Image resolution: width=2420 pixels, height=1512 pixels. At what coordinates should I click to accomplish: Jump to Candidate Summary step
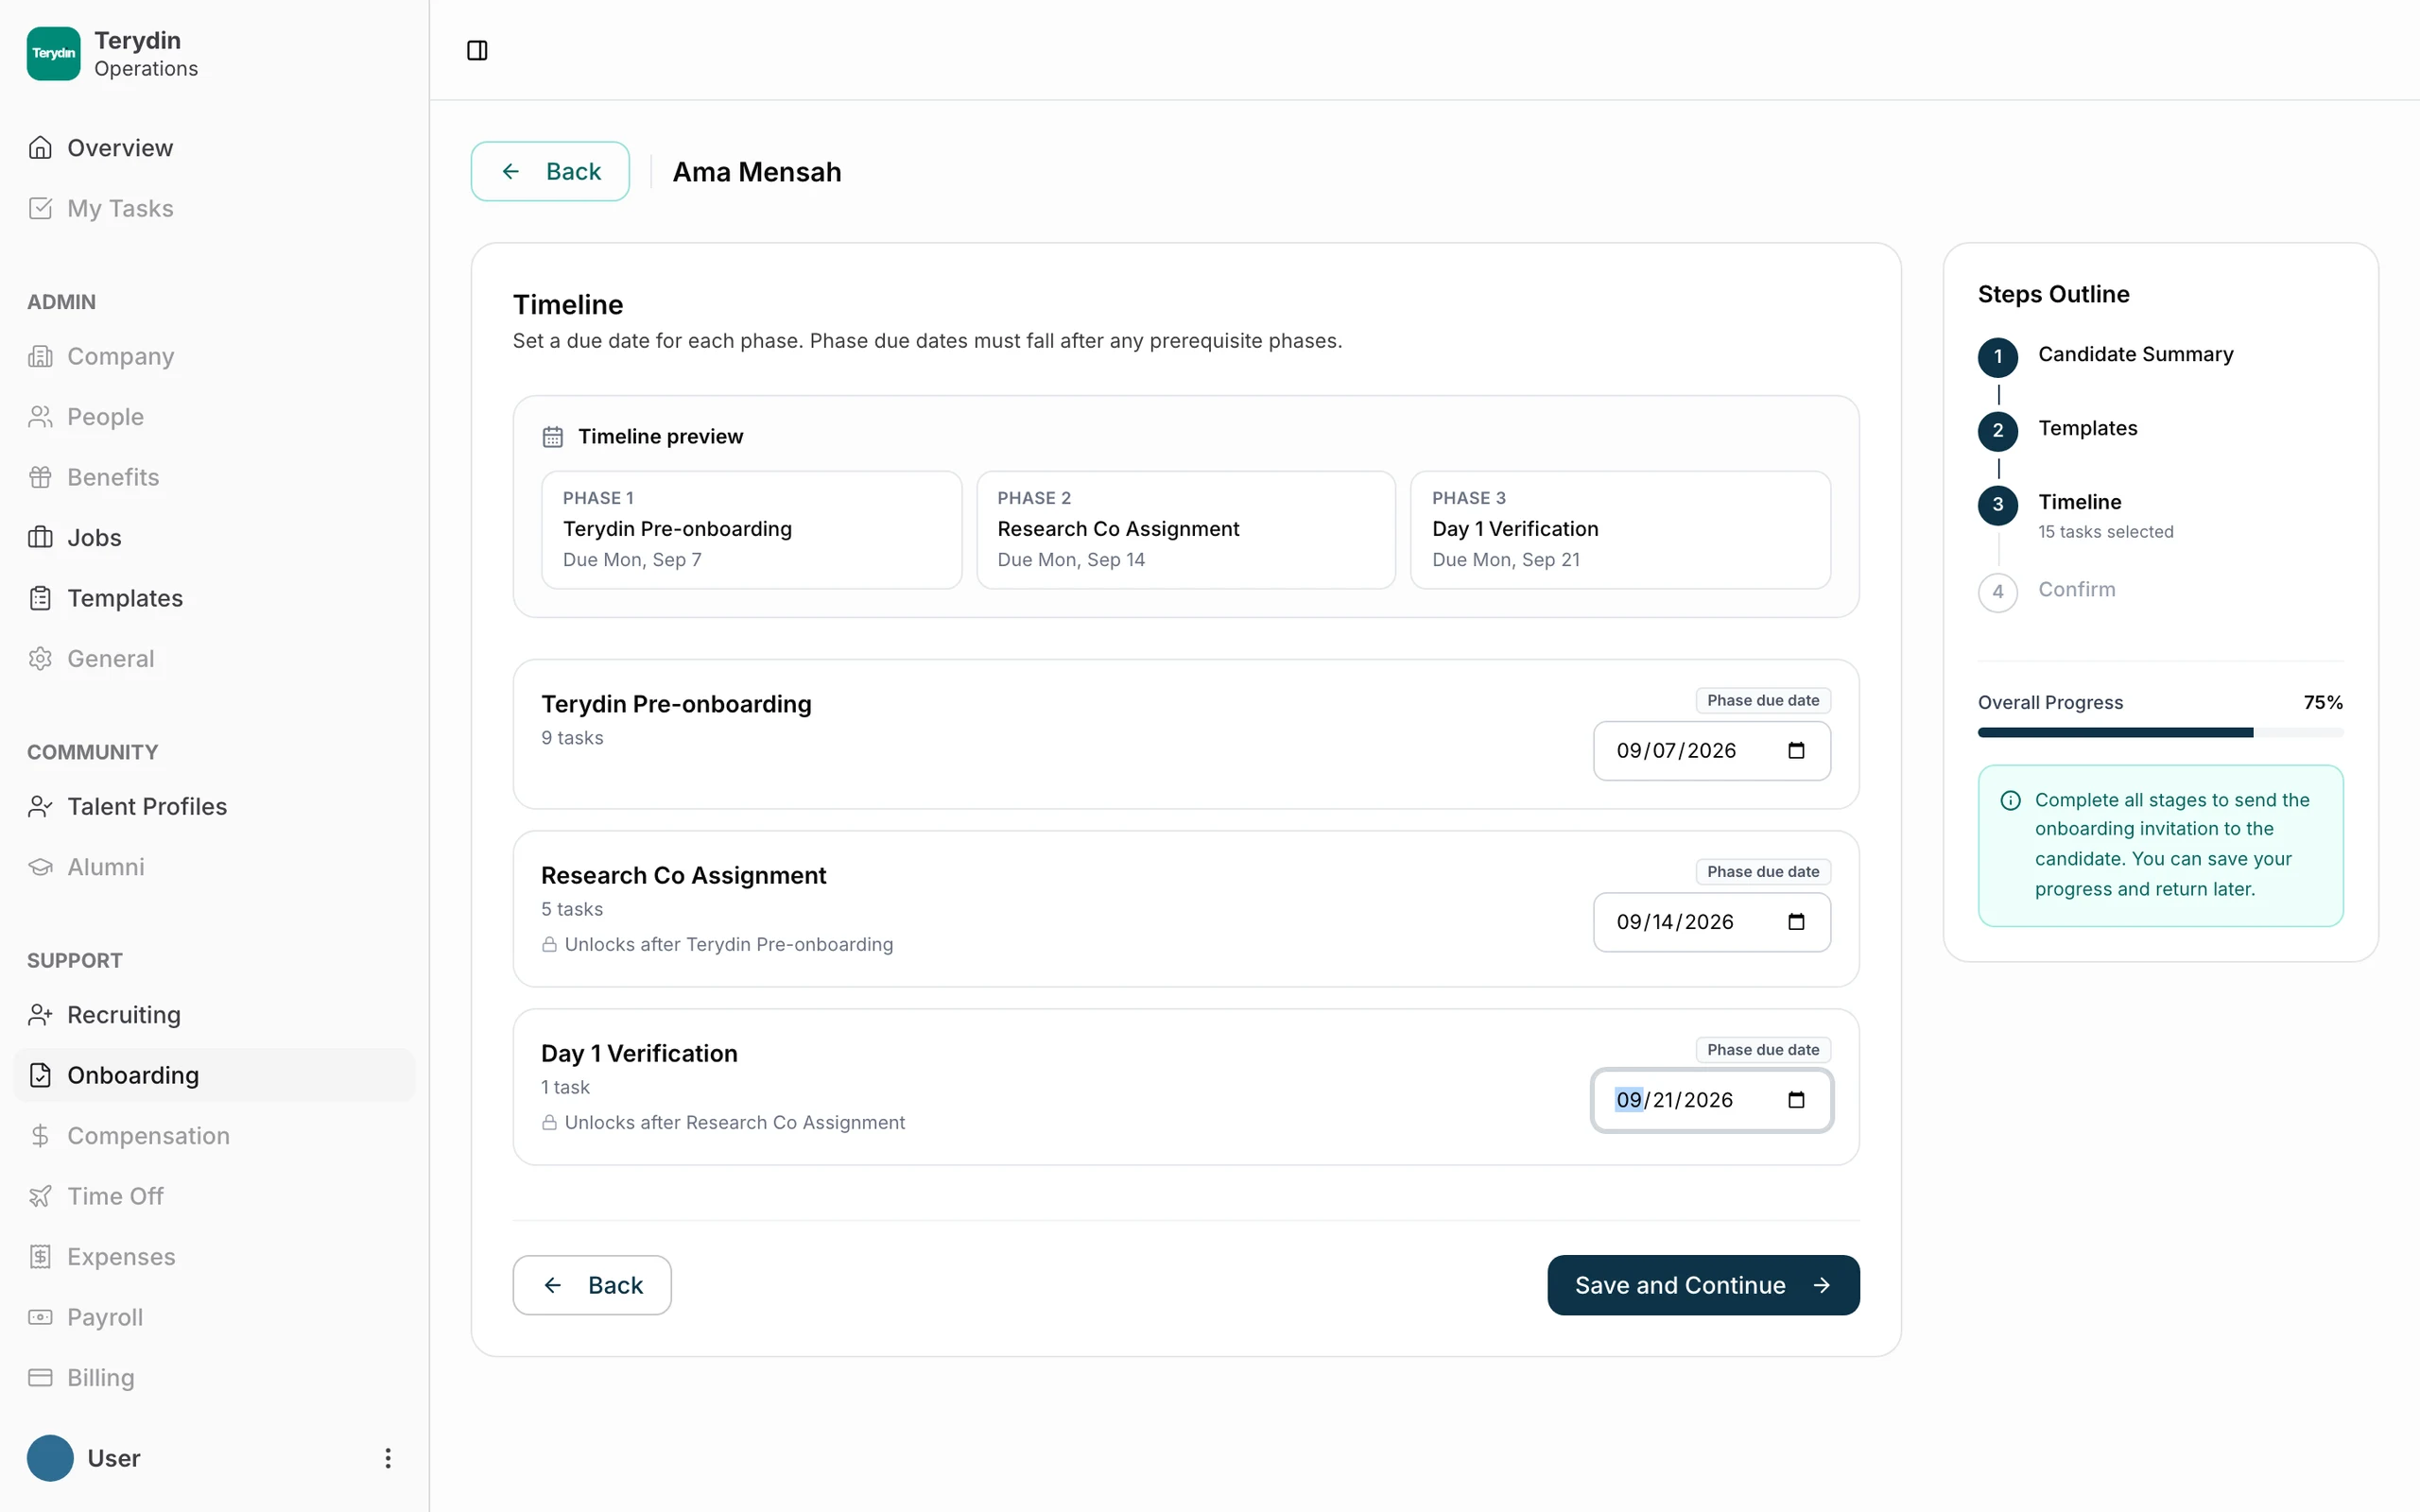(x=2135, y=354)
